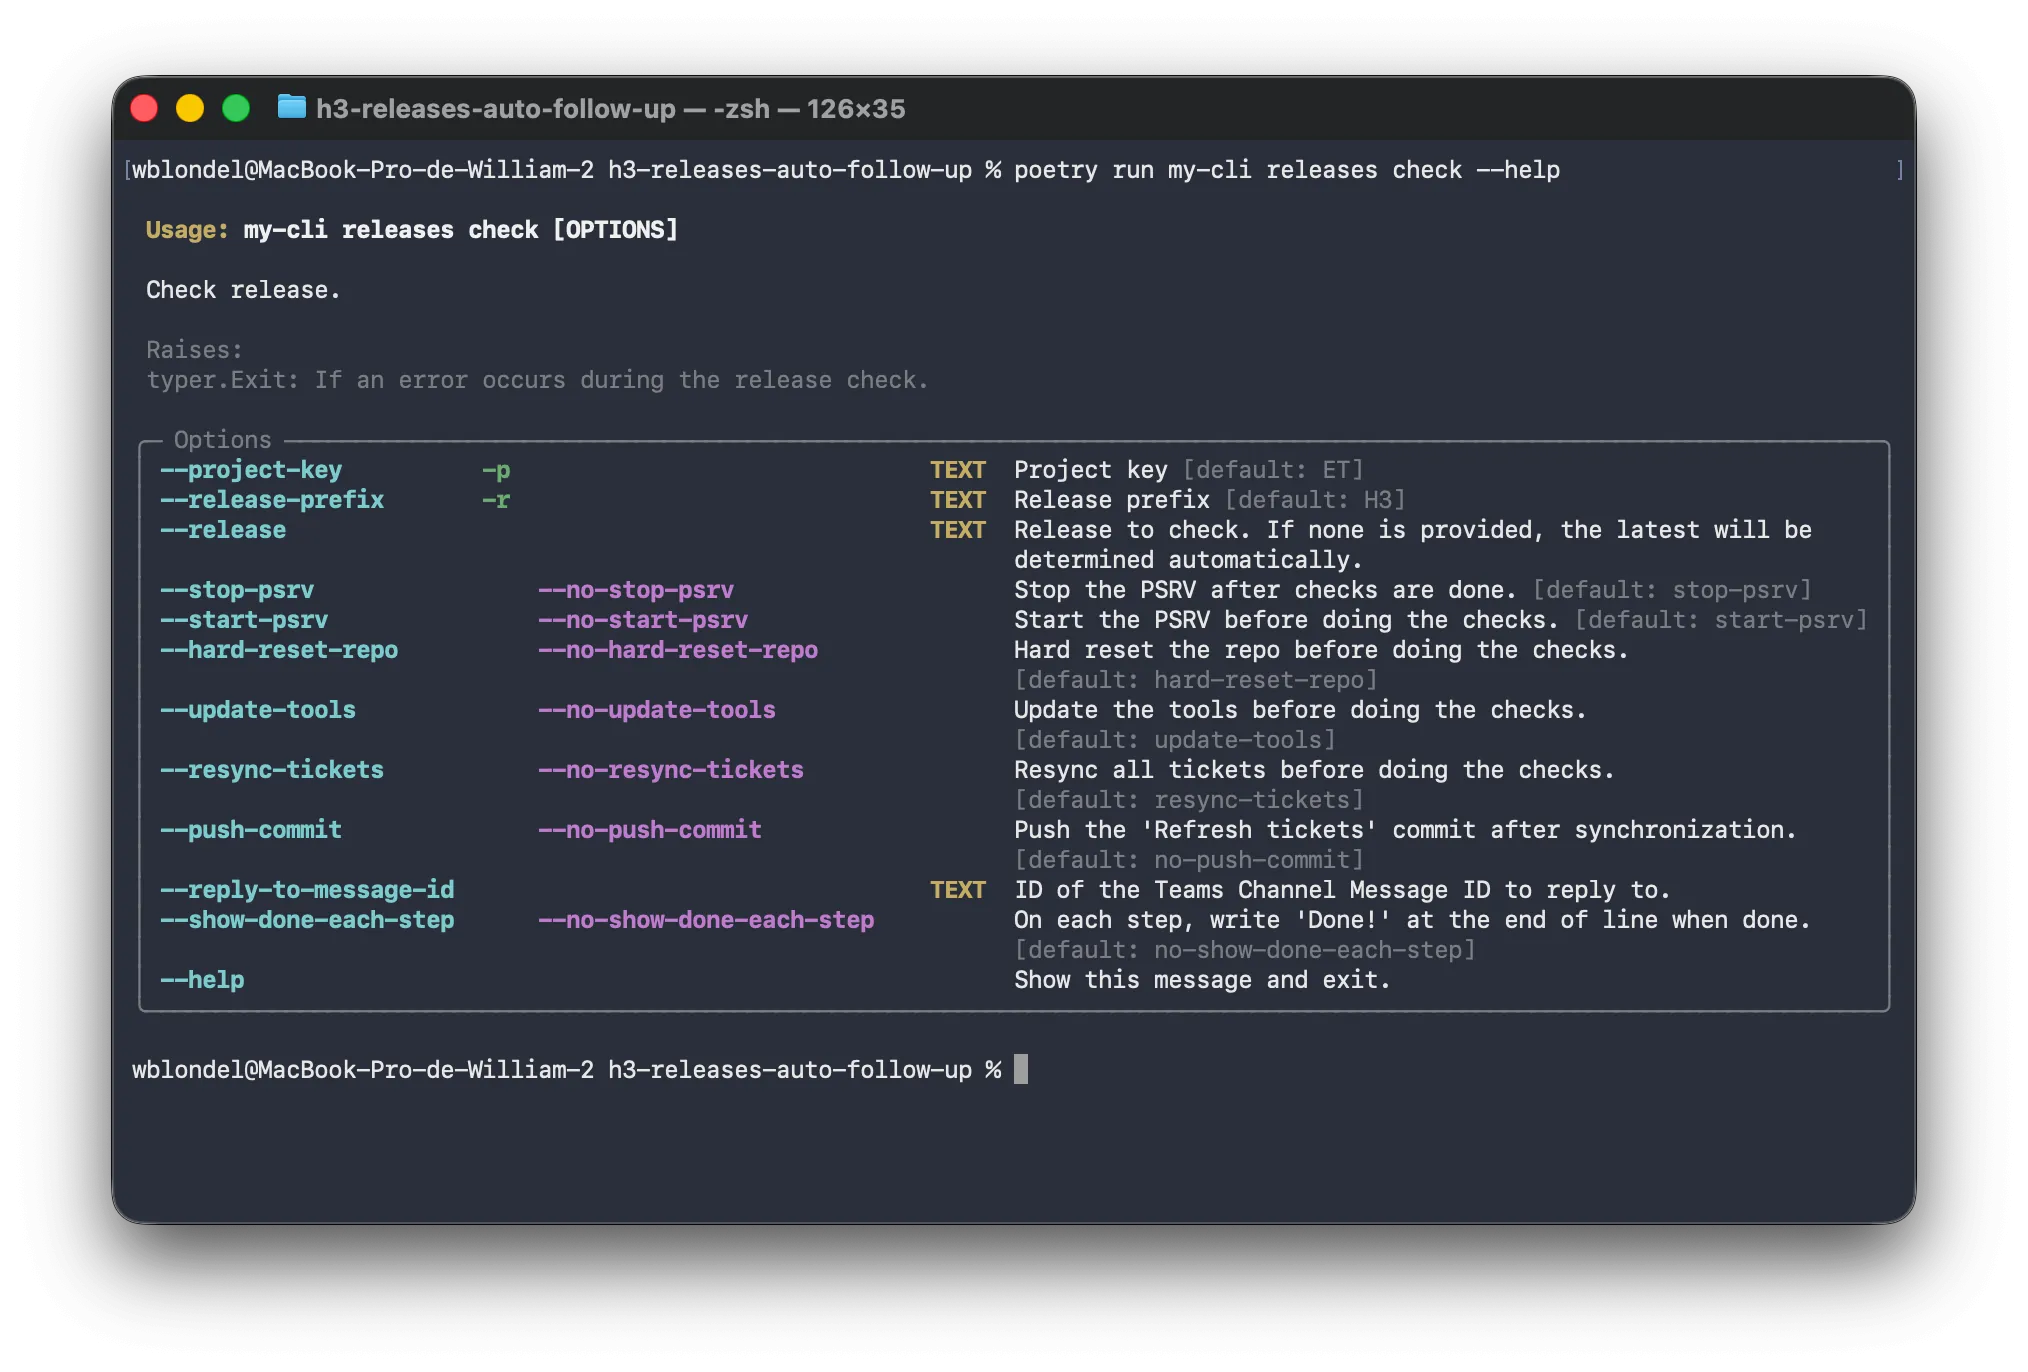This screenshot has width=2028, height=1372.
Task: Click 'Release prefix [default: H3]' description
Action: (1210, 500)
